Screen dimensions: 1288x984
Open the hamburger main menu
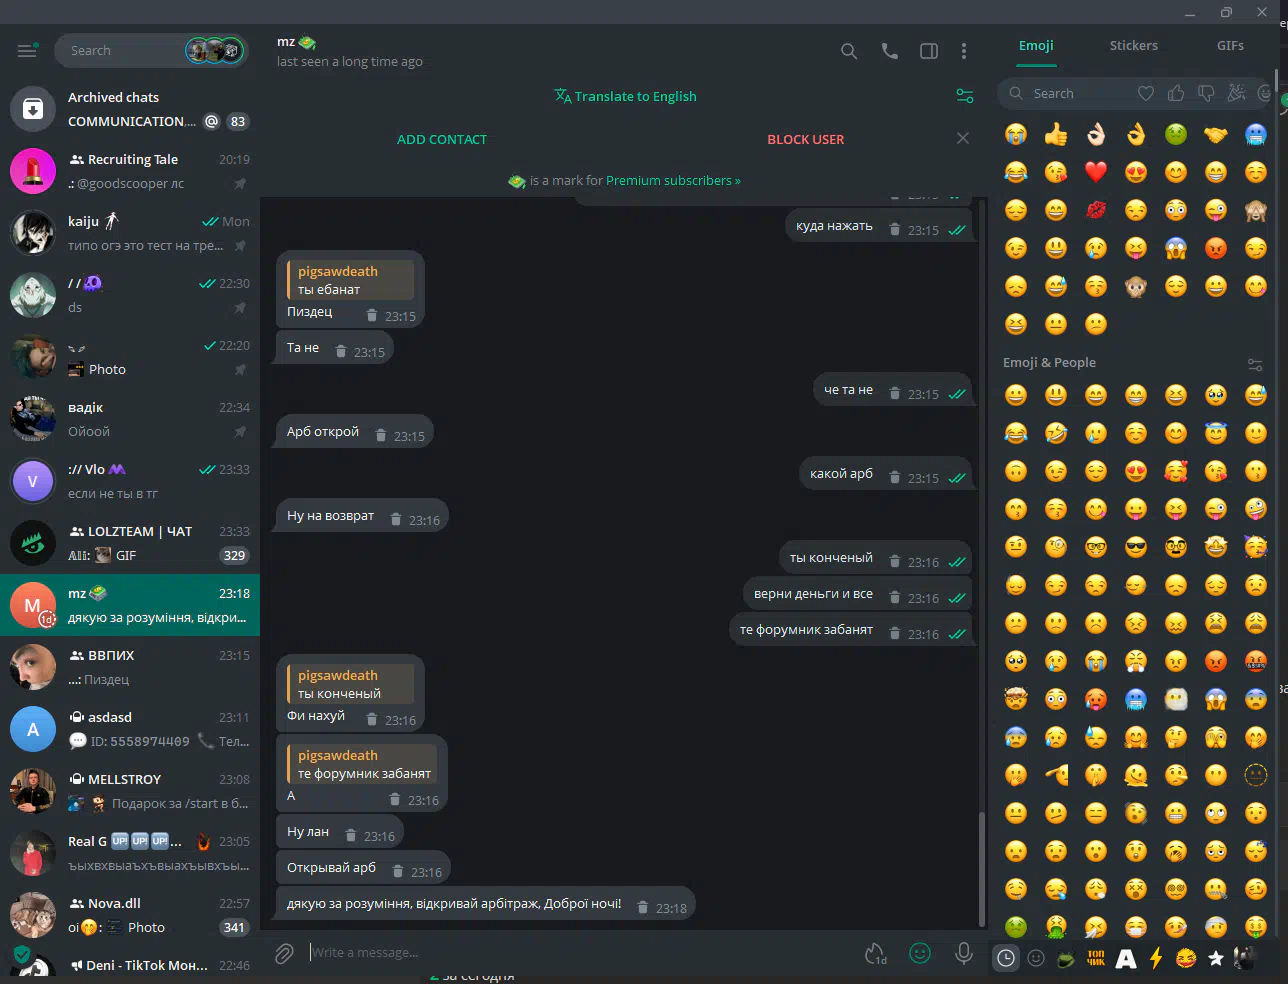27,50
